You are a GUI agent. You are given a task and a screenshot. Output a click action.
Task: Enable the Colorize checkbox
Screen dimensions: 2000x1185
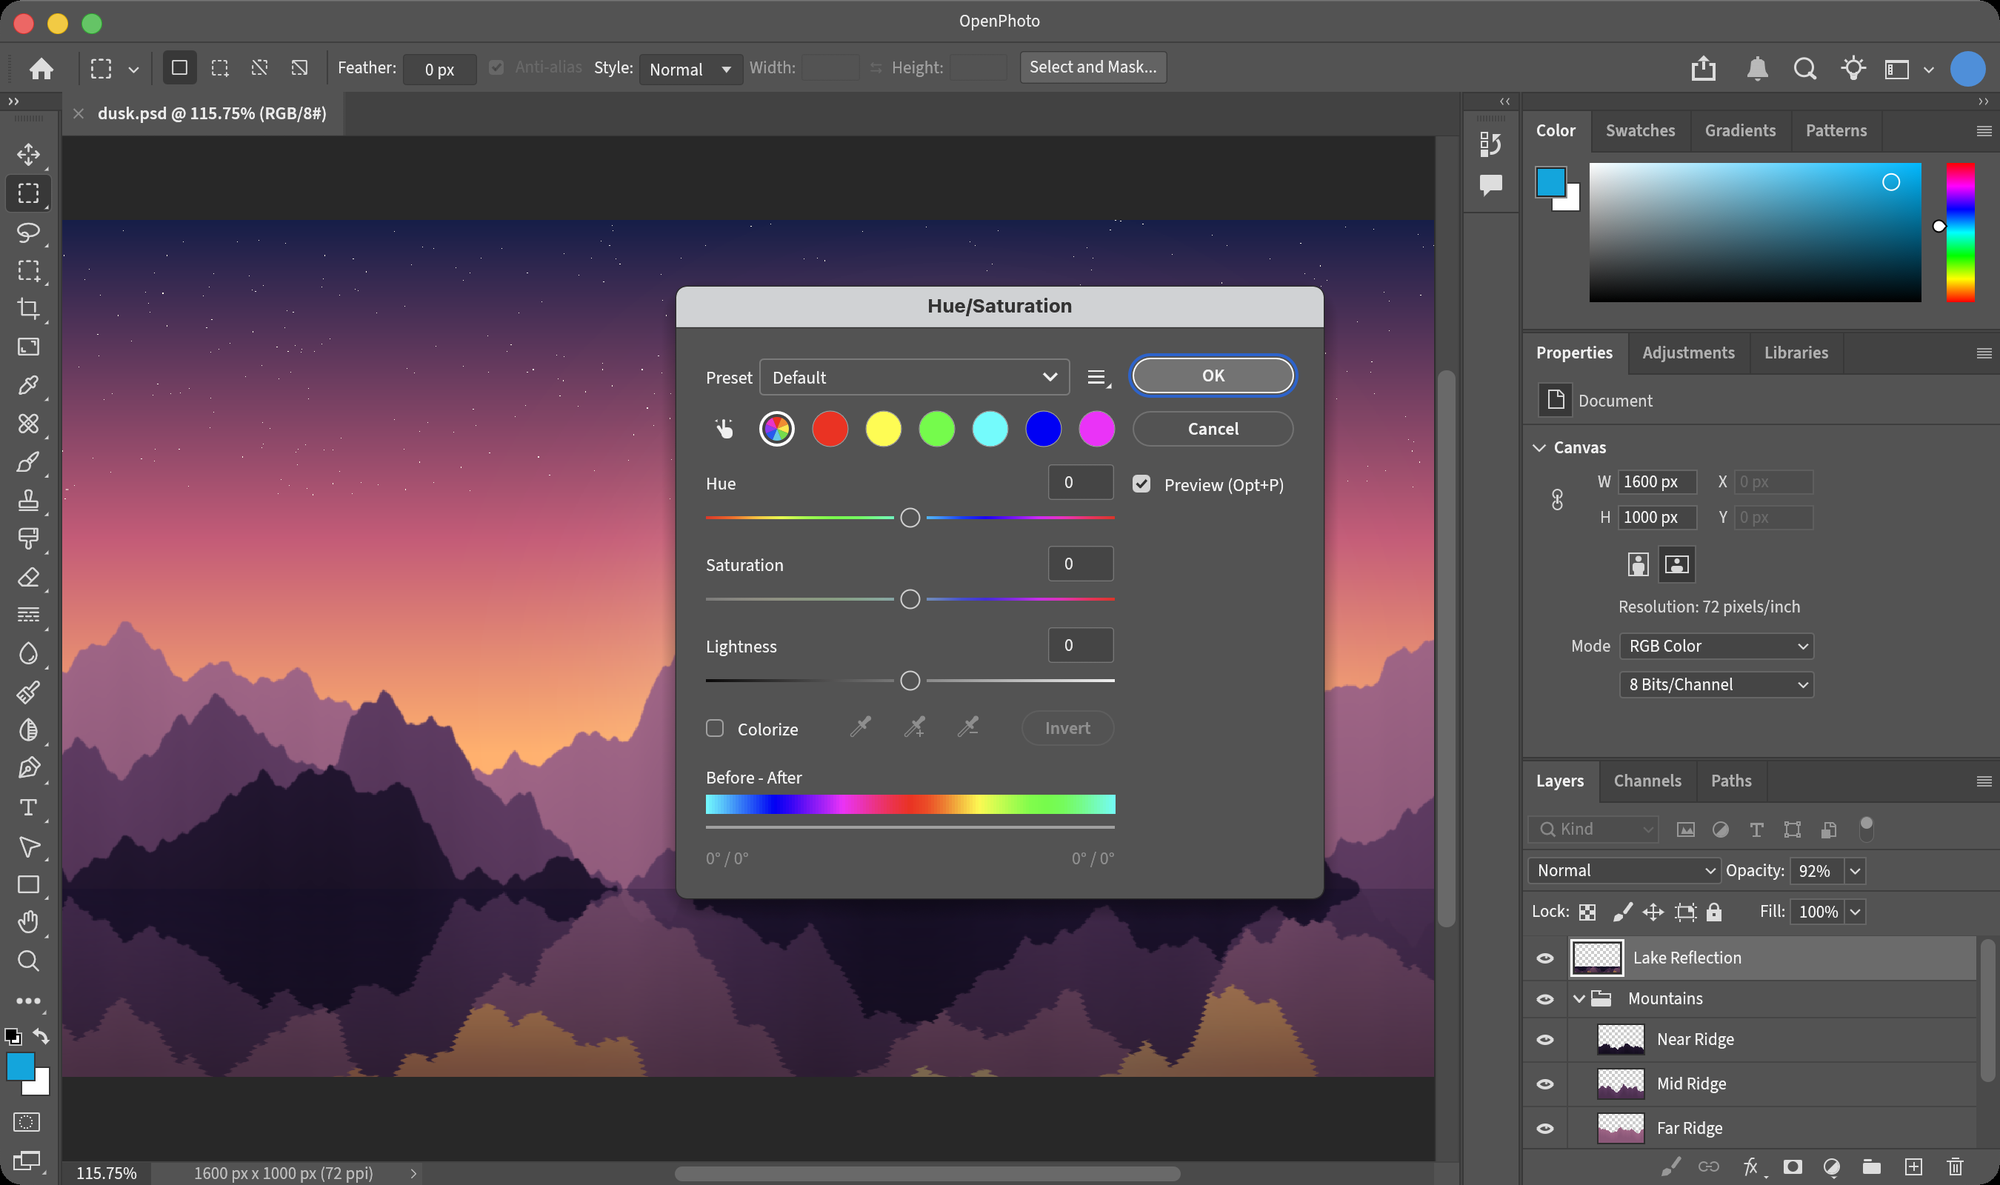715,728
